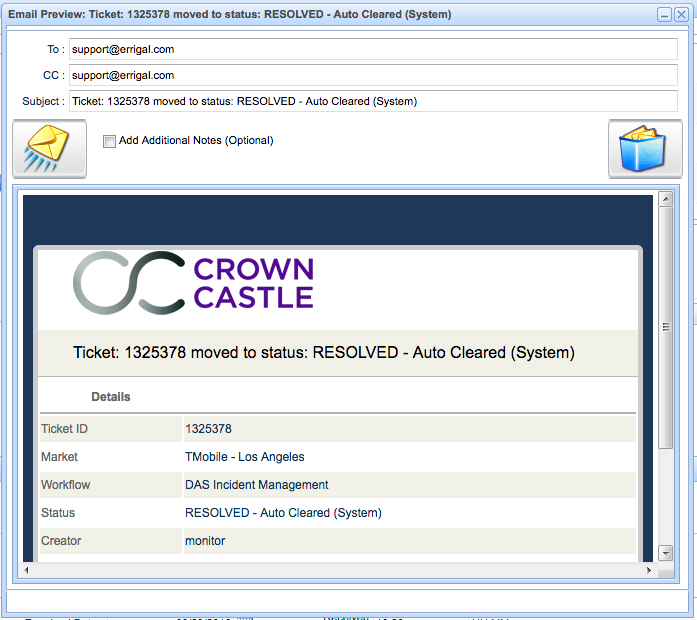The width and height of the screenshot is (697, 620).
Task: Click the Workflow value DAS Incident Management
Action: pyautogui.click(x=256, y=485)
